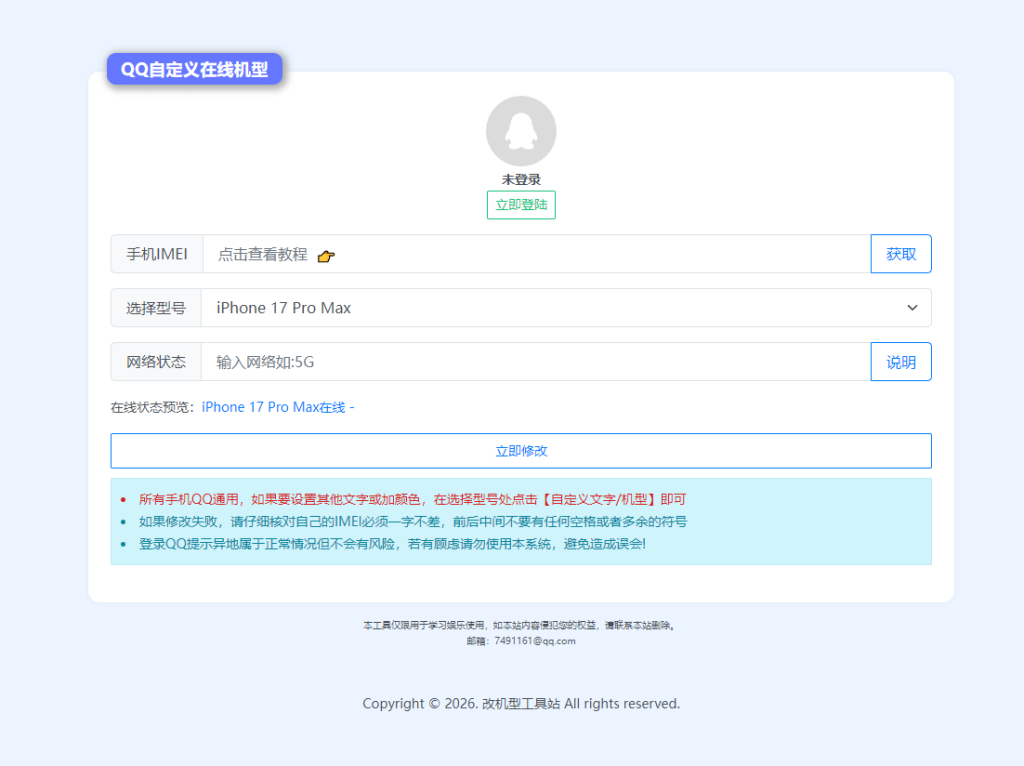Click the 在线状态预览 label
The image size is (1024, 766).
(x=153, y=407)
